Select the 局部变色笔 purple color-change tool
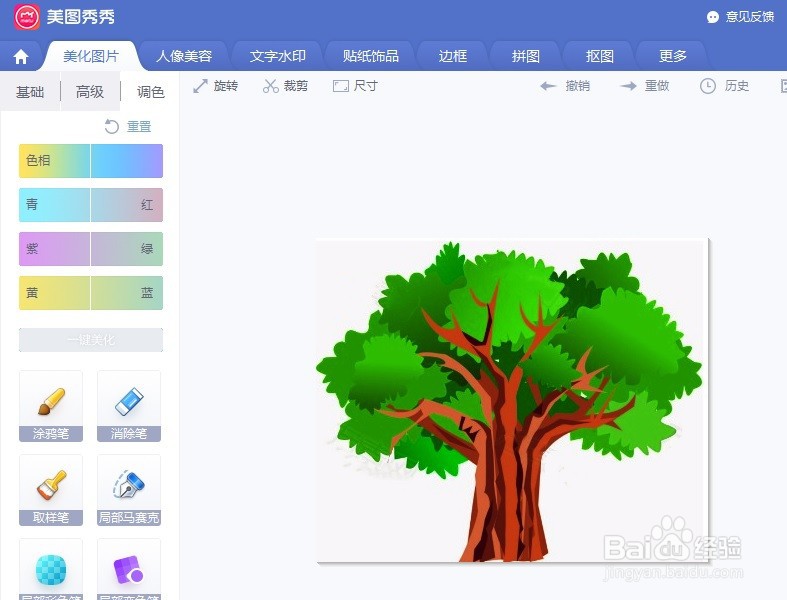 129,569
